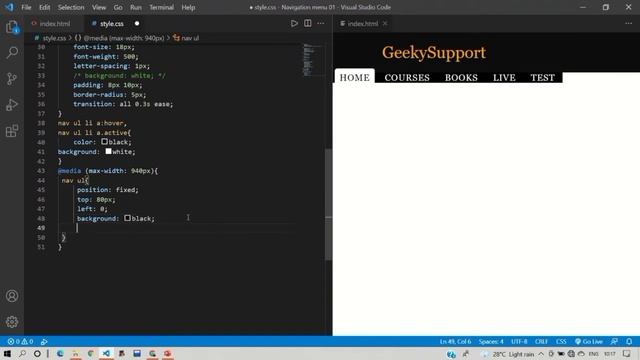Image resolution: width=640 pixels, height=360 pixels.
Task: Open the Help menu
Action: point(188,7)
